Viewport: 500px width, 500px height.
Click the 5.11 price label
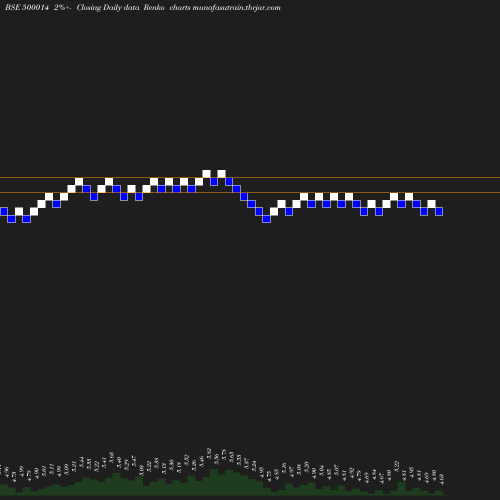51,468
